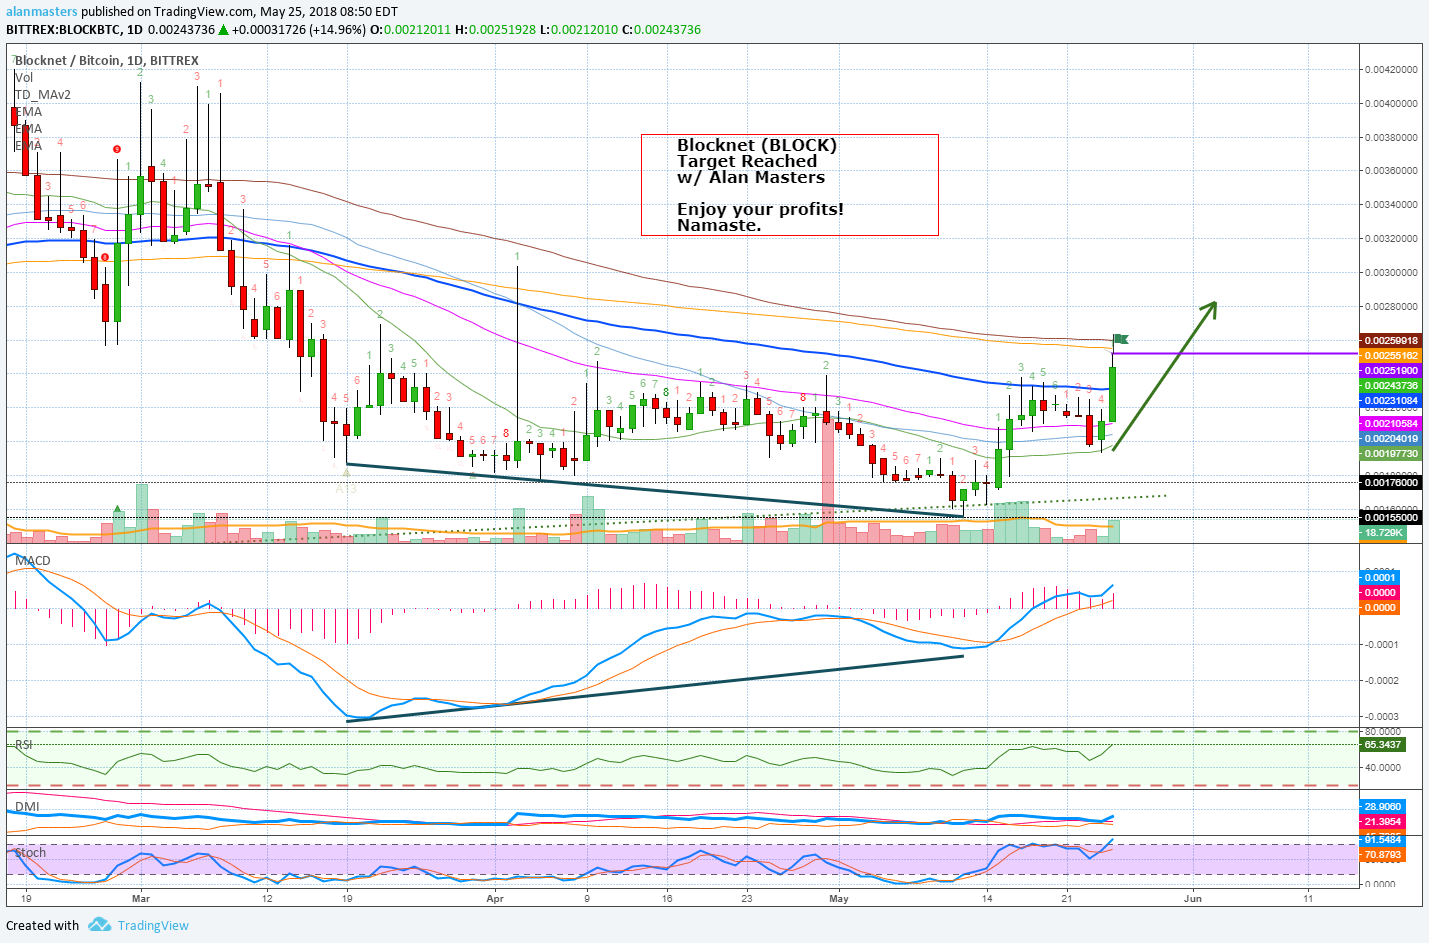Image resolution: width=1429 pixels, height=943 pixels.
Task: Click the Stoch 70.8793 value tag
Action: (x=1383, y=854)
